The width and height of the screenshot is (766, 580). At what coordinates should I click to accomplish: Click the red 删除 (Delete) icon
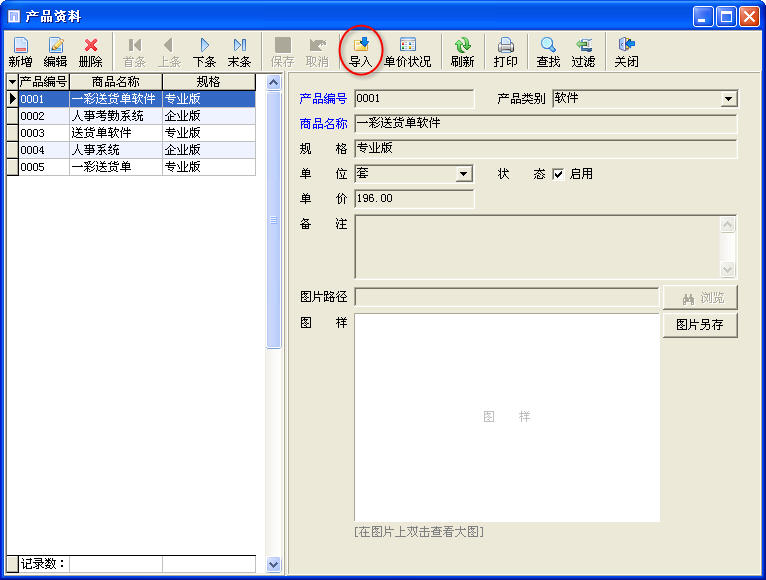click(91, 52)
